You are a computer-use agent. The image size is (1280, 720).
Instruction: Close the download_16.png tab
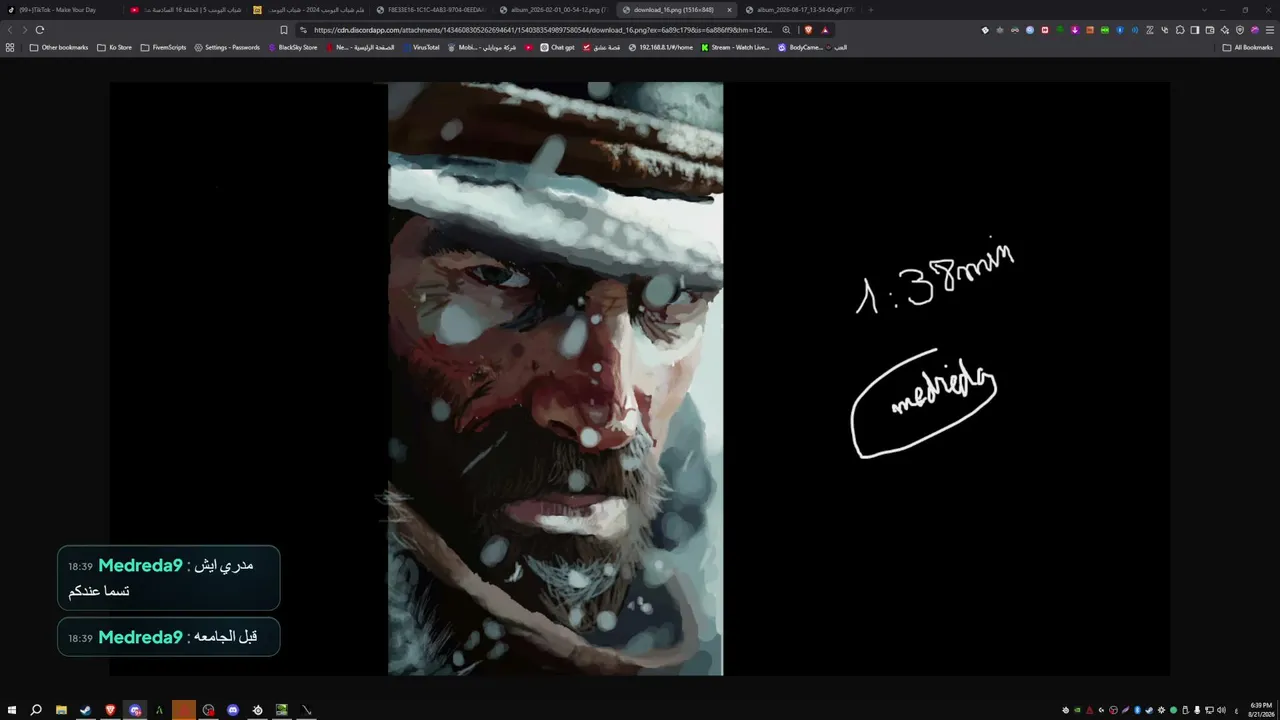point(729,10)
